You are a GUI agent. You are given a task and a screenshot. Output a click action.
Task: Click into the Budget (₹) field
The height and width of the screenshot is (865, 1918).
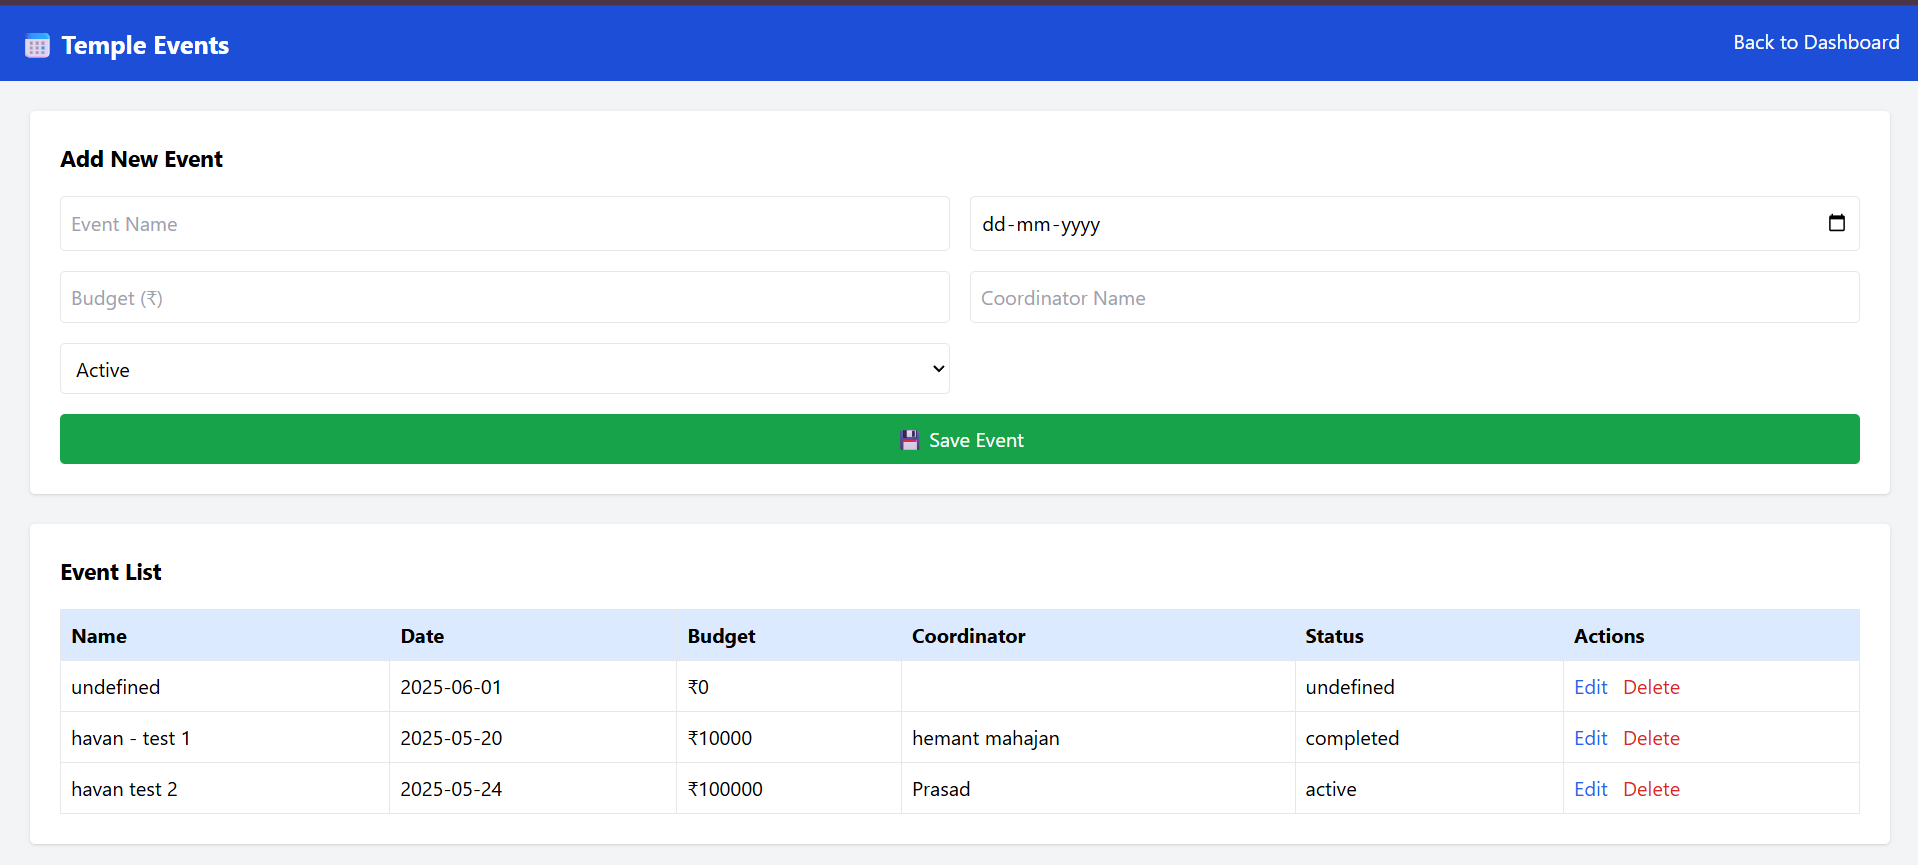[504, 298]
